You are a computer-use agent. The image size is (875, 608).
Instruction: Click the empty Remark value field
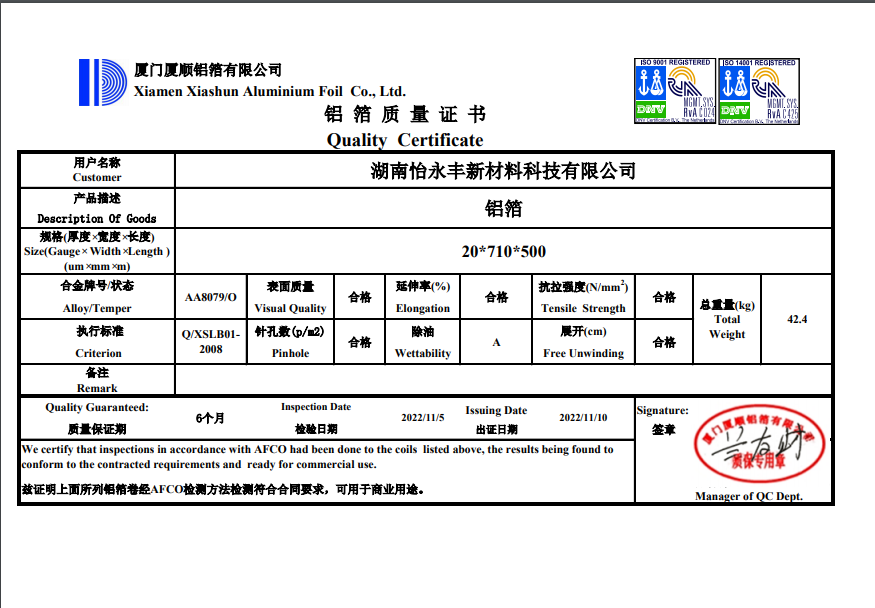coord(503,380)
